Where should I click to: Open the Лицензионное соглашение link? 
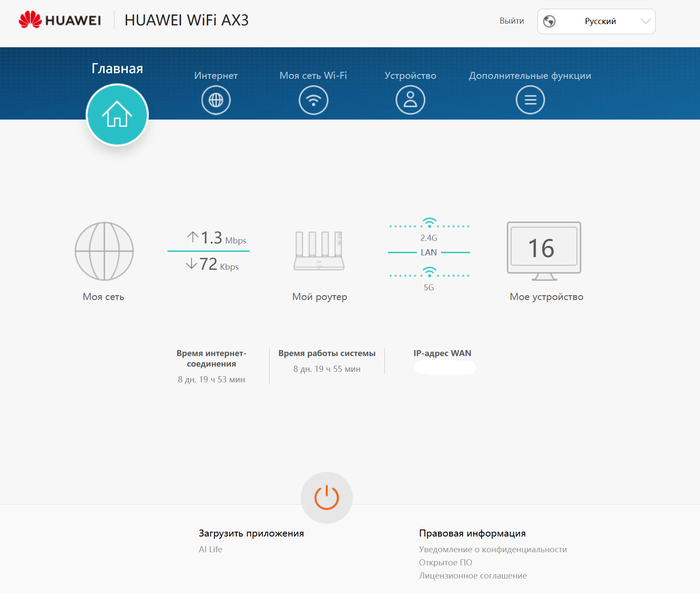472,575
